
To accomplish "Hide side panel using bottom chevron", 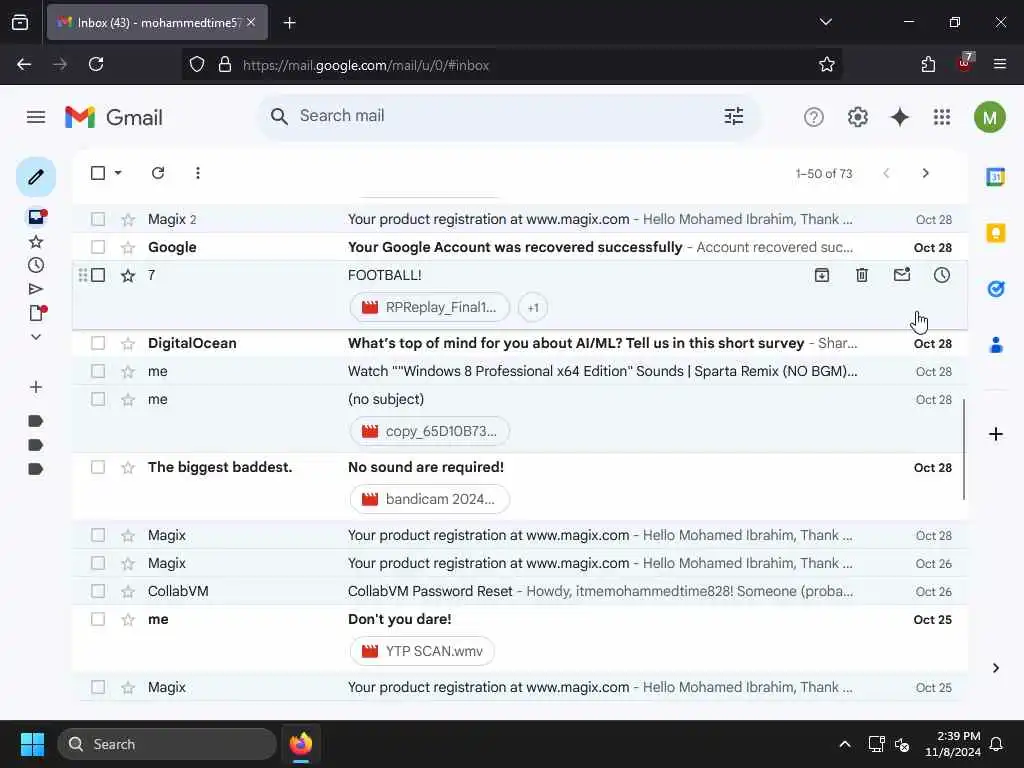I will click(x=995, y=668).
